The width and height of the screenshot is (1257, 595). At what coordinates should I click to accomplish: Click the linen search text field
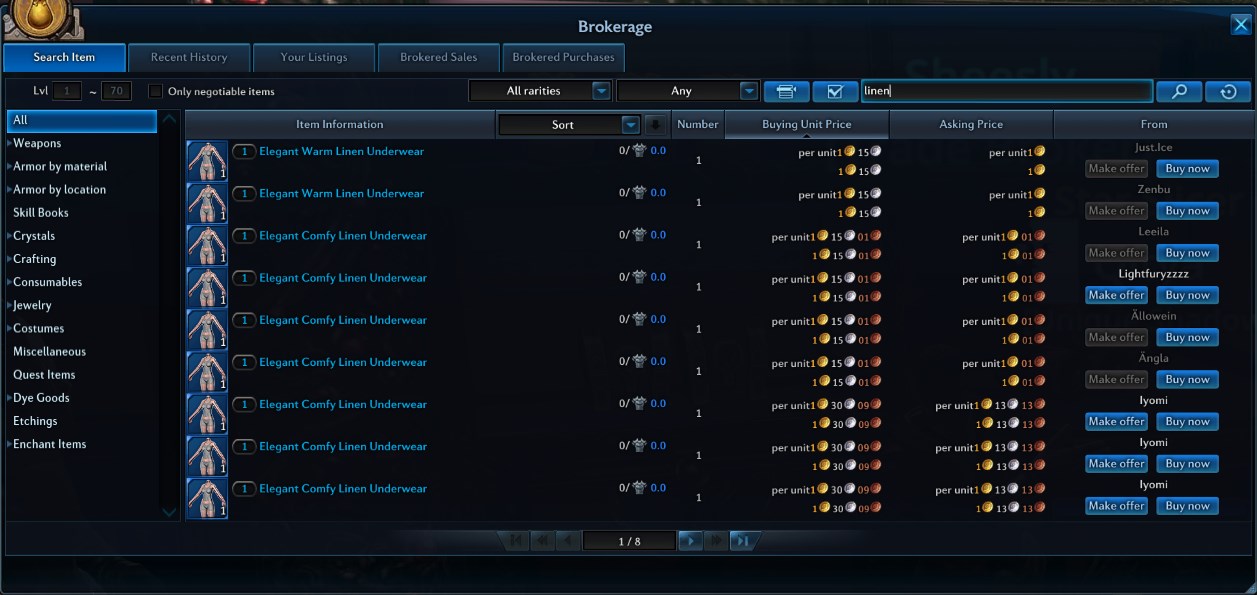[1006, 91]
